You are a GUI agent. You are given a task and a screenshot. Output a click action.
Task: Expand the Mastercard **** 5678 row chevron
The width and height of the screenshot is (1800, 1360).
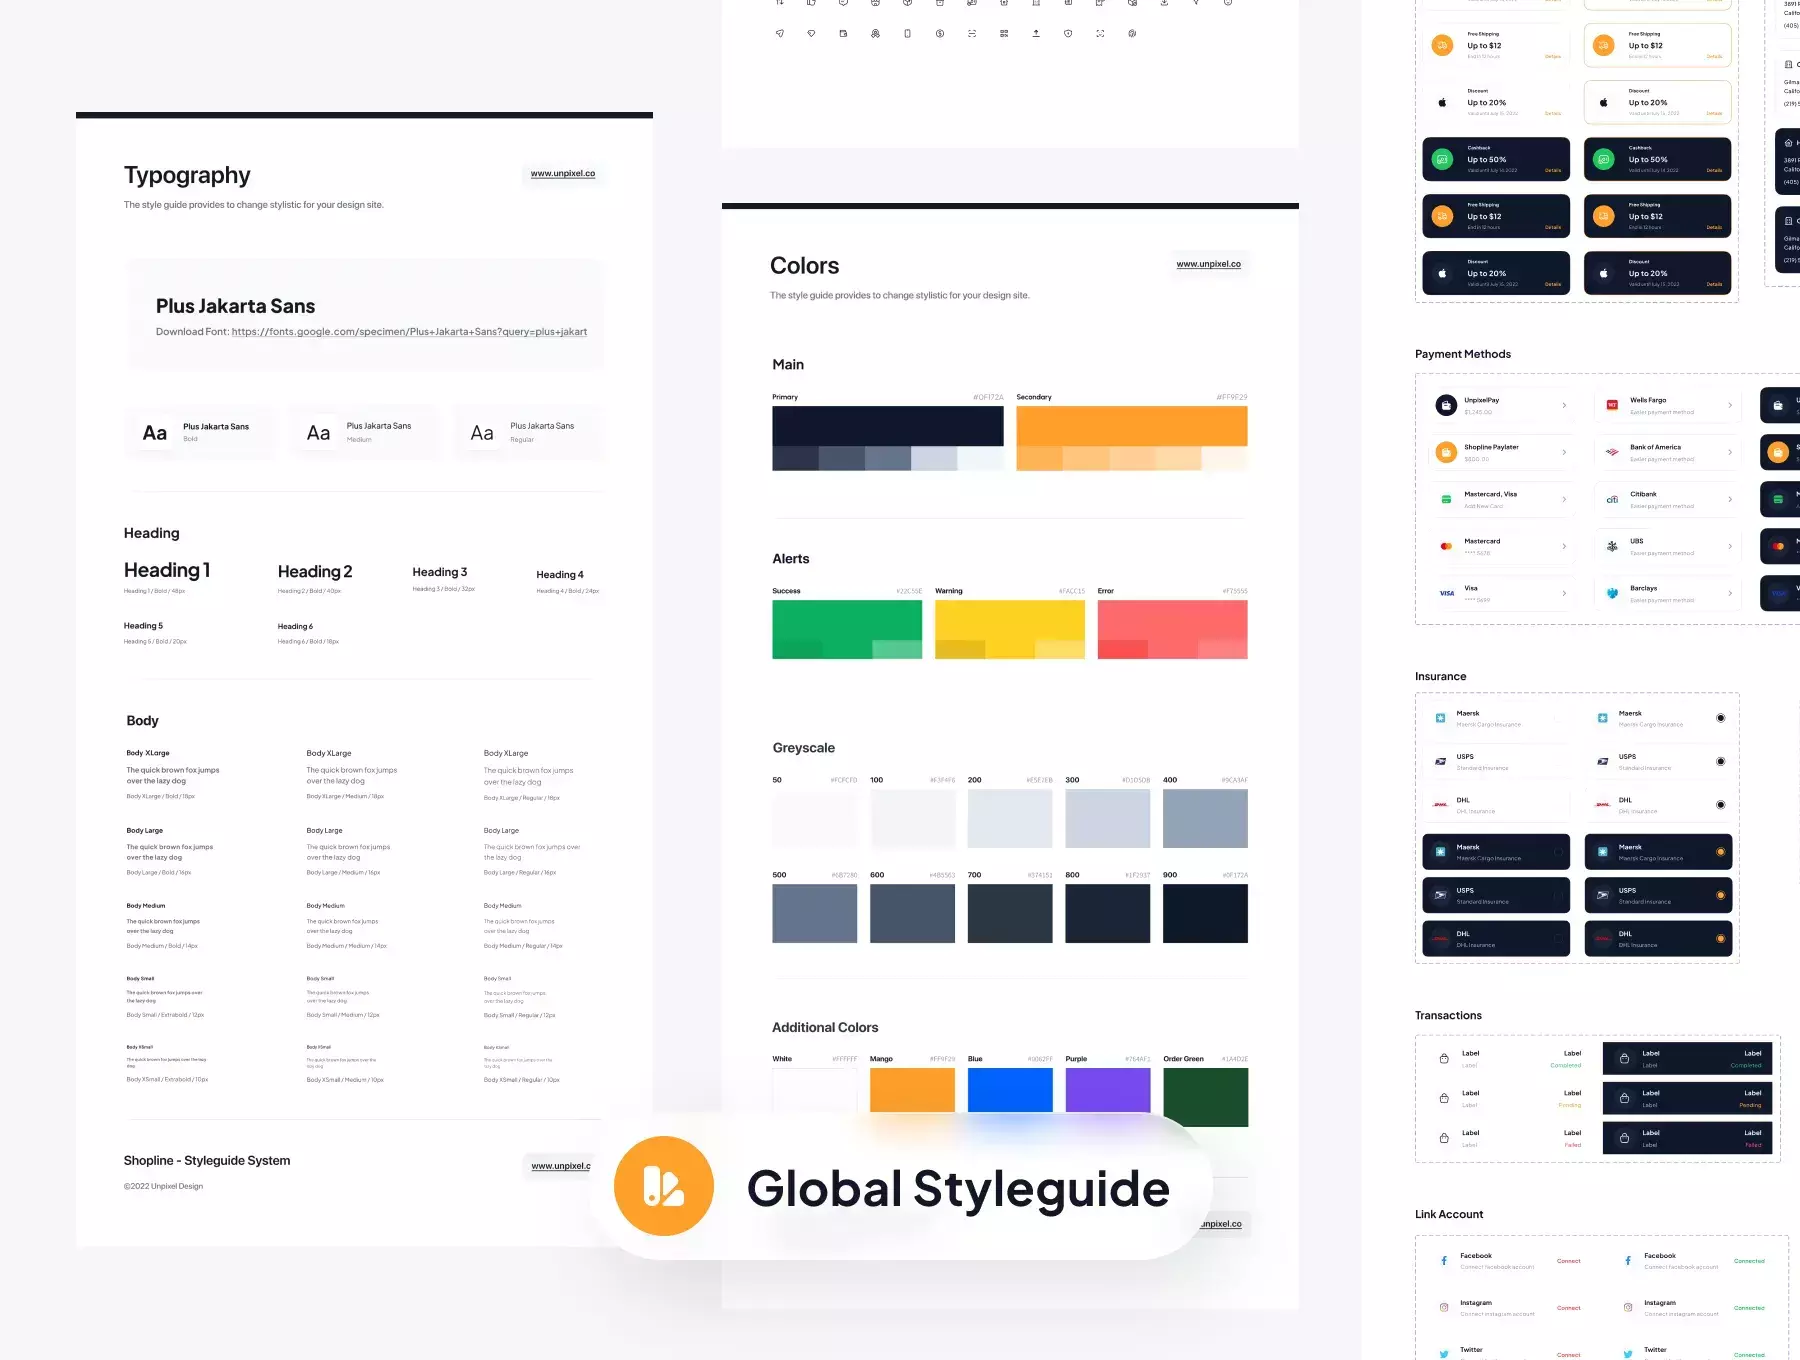tap(1564, 546)
